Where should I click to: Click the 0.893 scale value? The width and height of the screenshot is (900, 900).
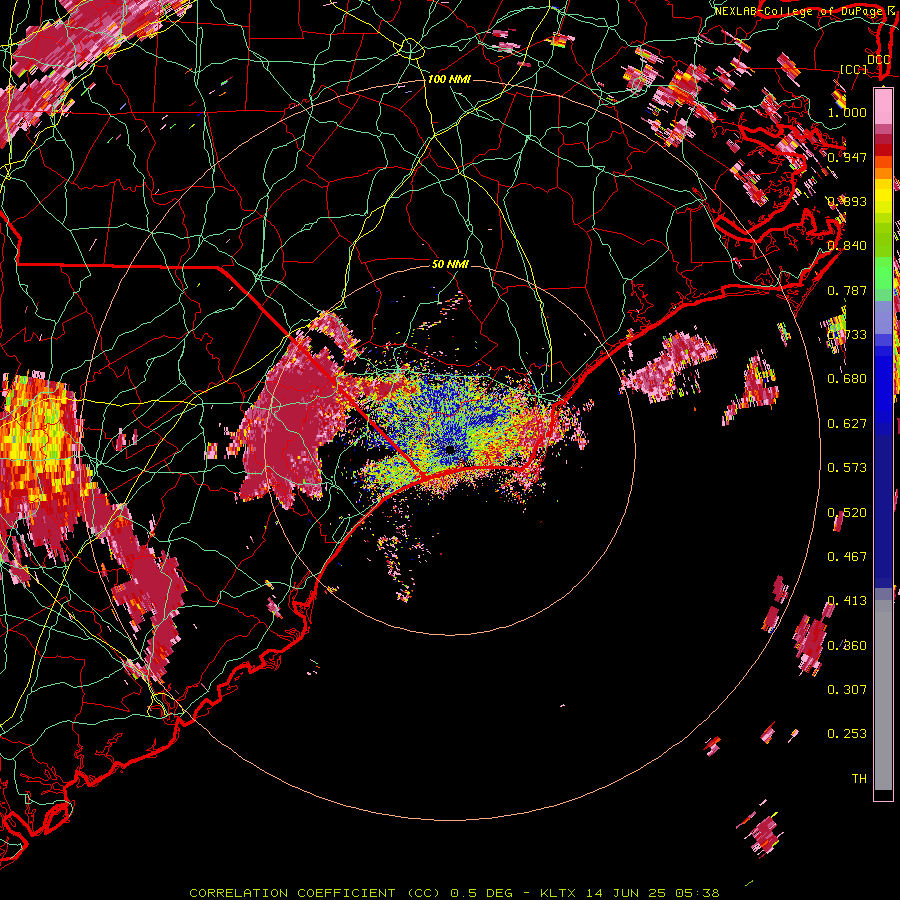847,201
